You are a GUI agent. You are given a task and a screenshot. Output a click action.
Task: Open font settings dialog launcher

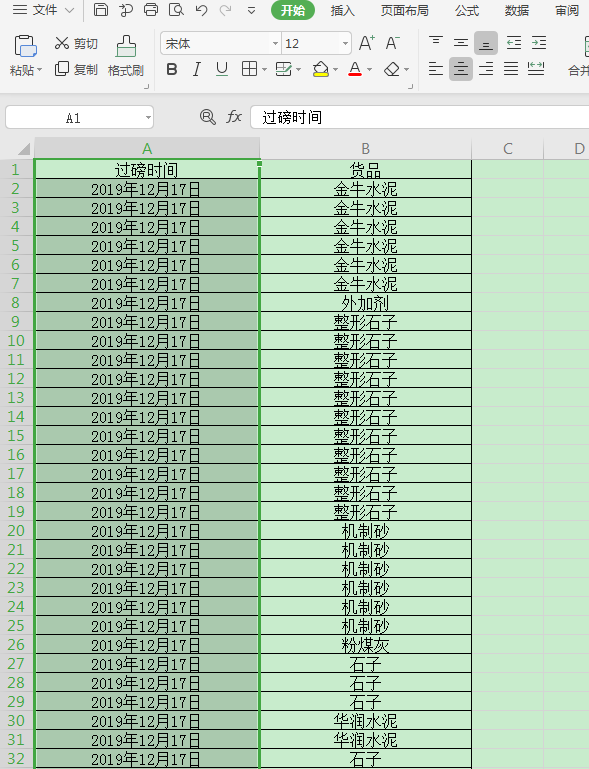[x=410, y=86]
